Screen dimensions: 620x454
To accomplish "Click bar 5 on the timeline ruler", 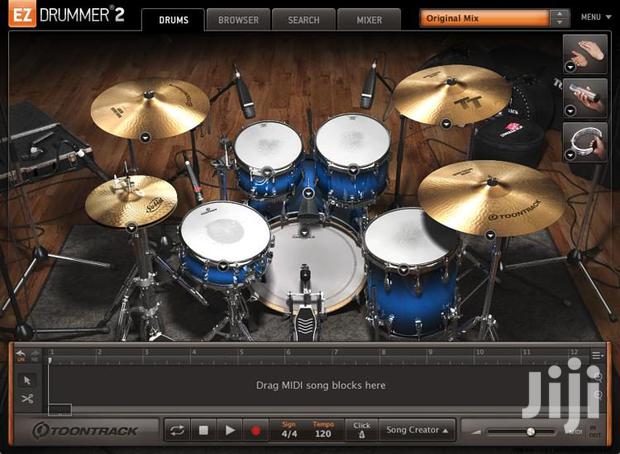I will 241,352.
